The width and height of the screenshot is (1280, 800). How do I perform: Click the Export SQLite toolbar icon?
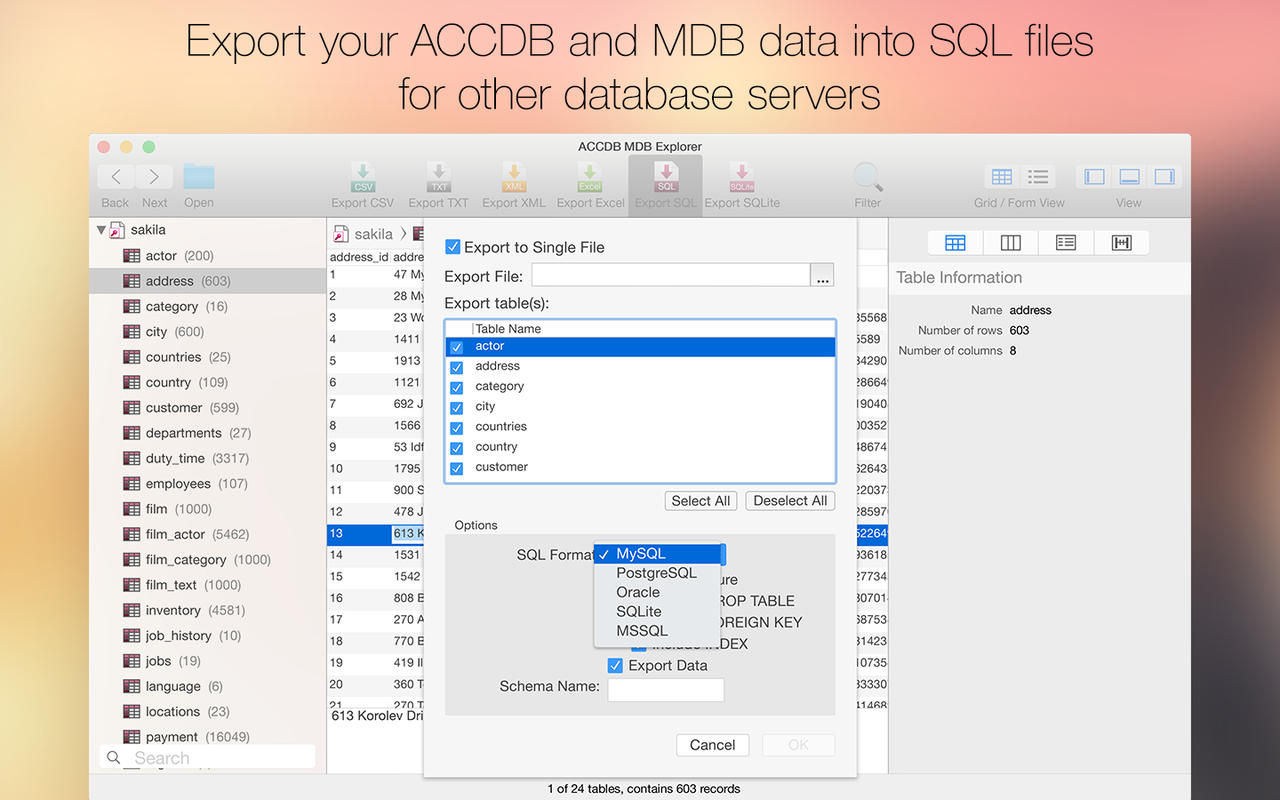pyautogui.click(x=741, y=179)
